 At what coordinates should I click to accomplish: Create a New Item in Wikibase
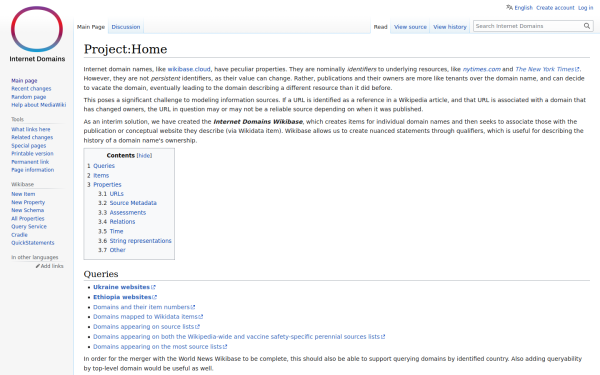tap(23, 194)
